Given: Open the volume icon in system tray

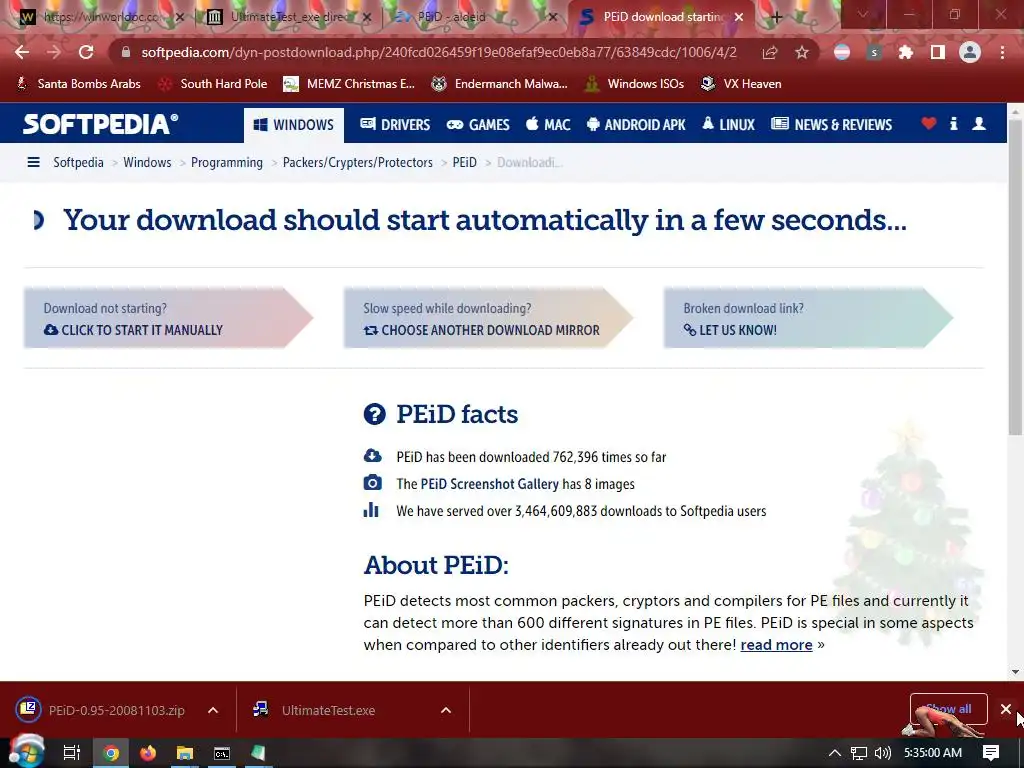Looking at the screenshot, I should [x=882, y=753].
